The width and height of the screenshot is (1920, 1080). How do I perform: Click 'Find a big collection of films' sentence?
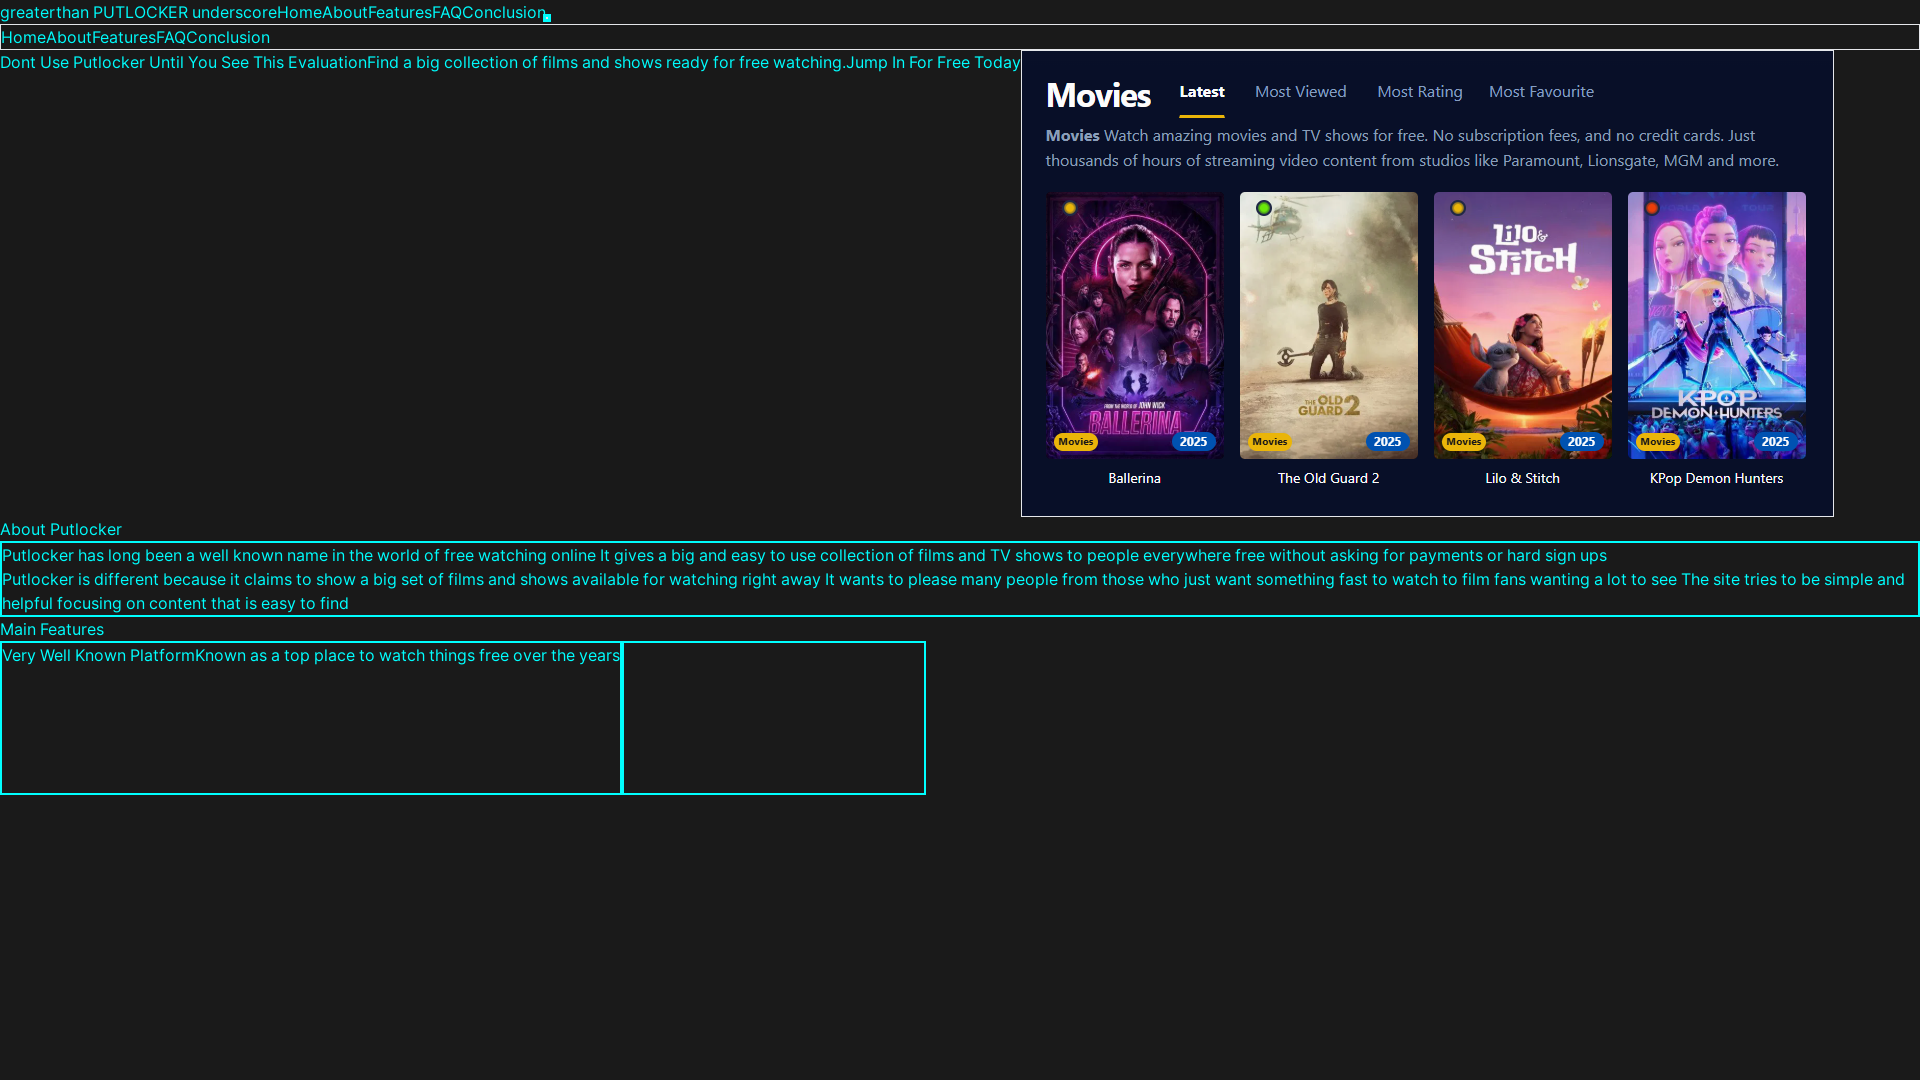606,62
